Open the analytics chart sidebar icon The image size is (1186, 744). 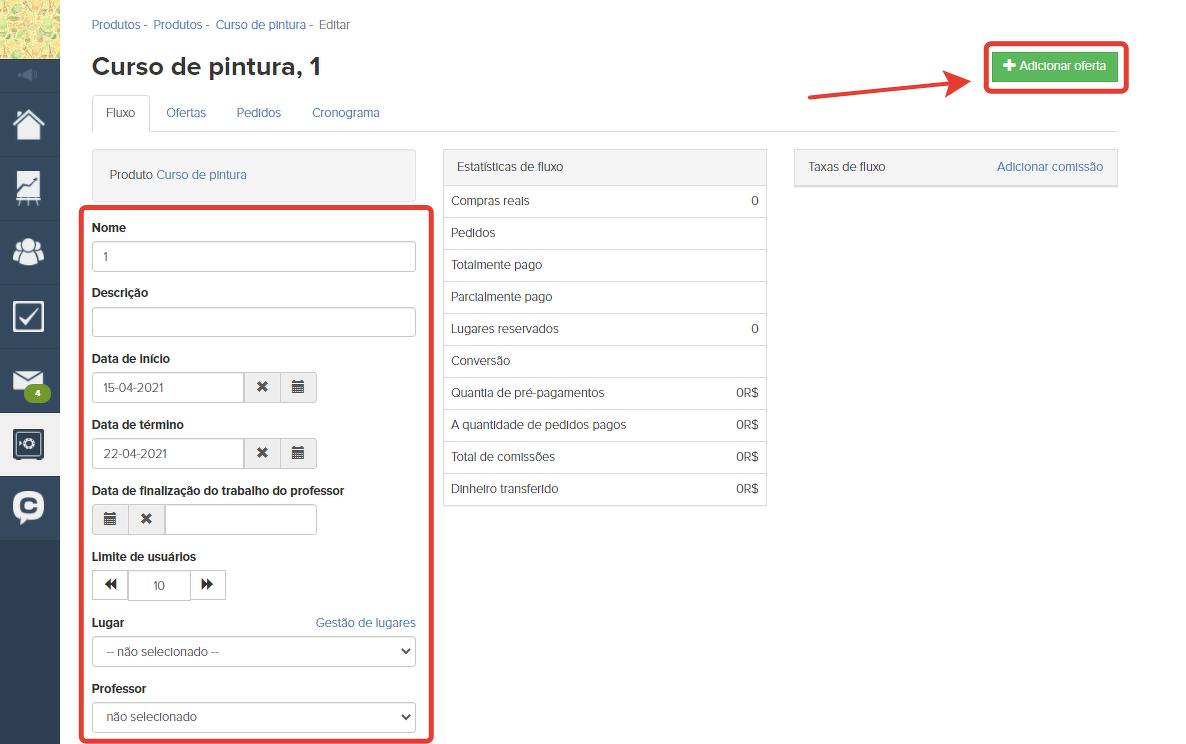tap(29, 187)
